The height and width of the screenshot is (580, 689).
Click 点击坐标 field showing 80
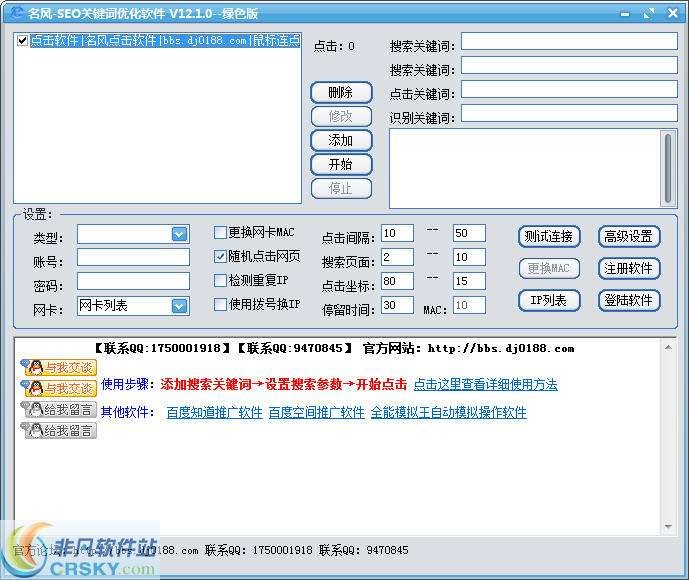tap(397, 281)
